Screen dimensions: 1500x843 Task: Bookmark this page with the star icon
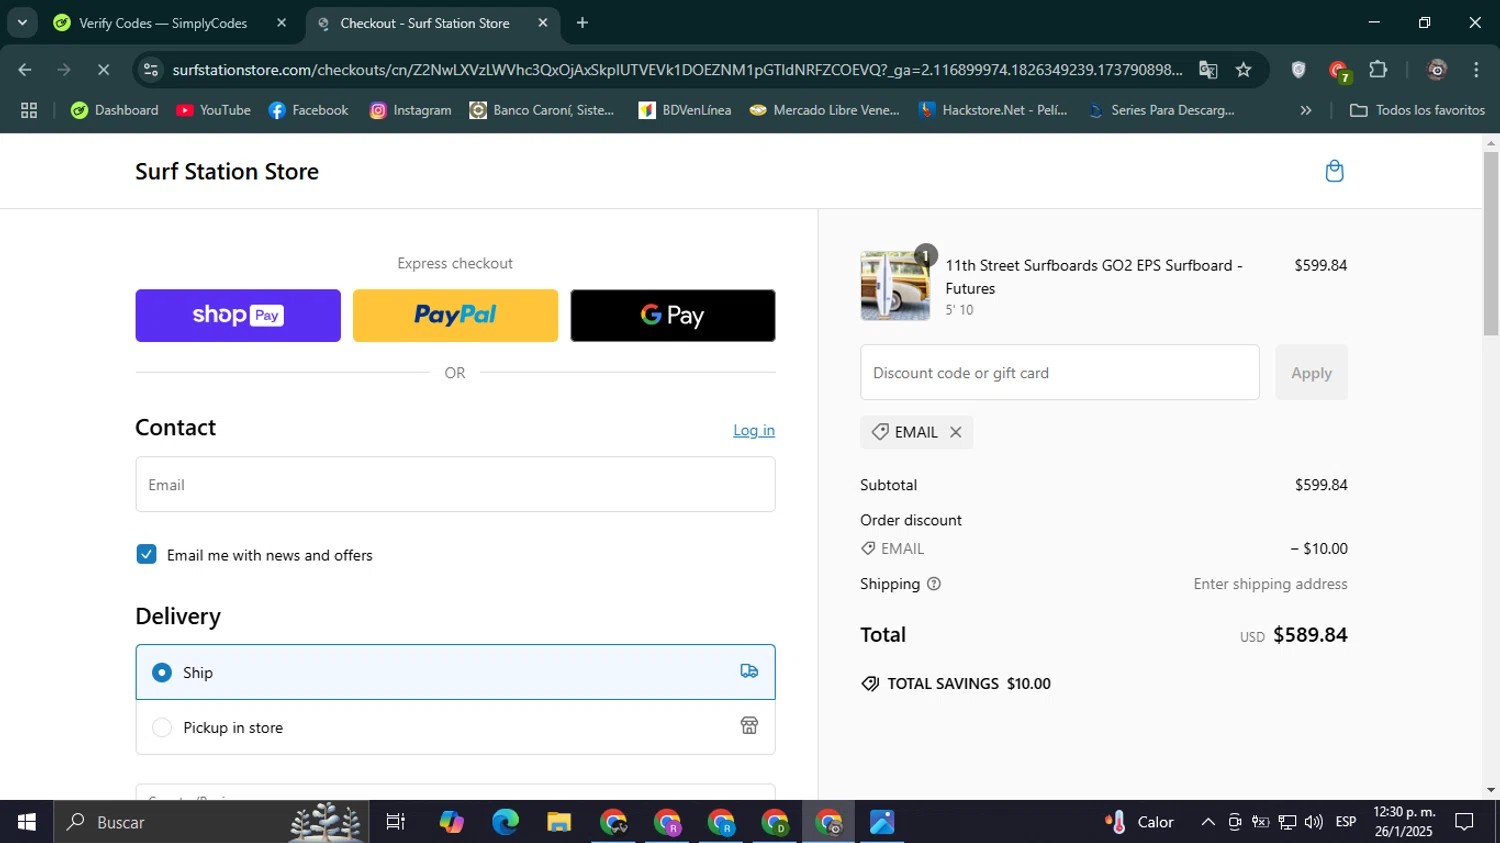coord(1243,69)
